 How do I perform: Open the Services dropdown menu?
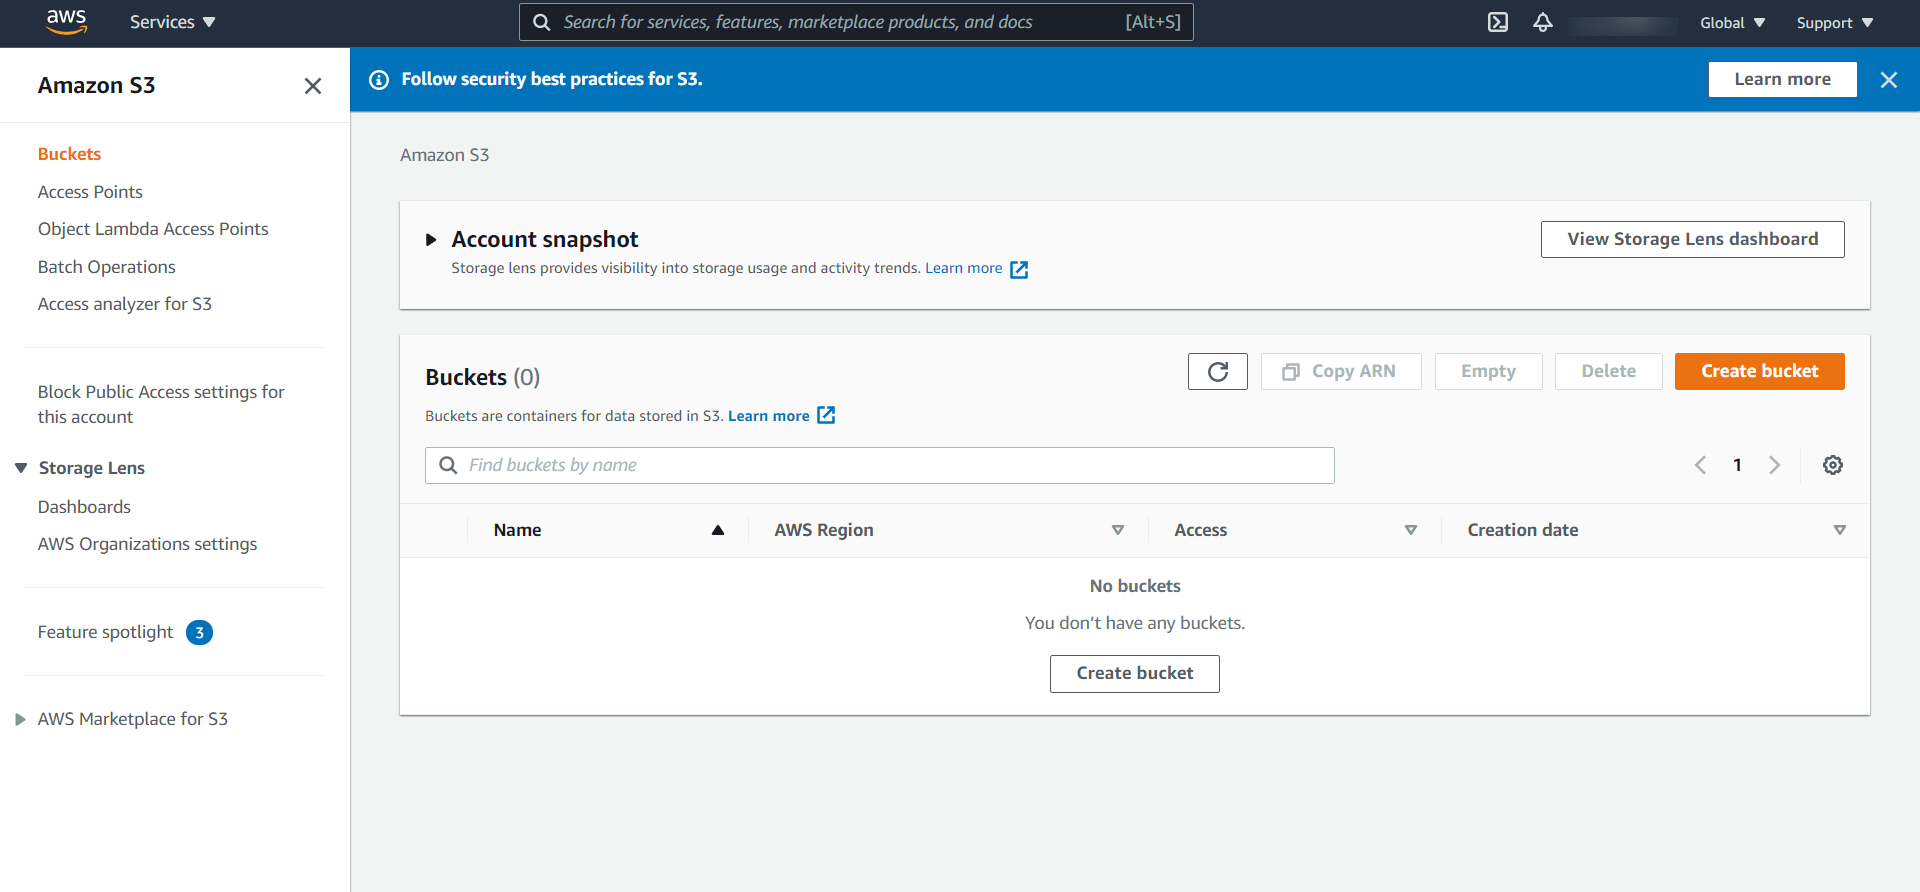(x=172, y=22)
